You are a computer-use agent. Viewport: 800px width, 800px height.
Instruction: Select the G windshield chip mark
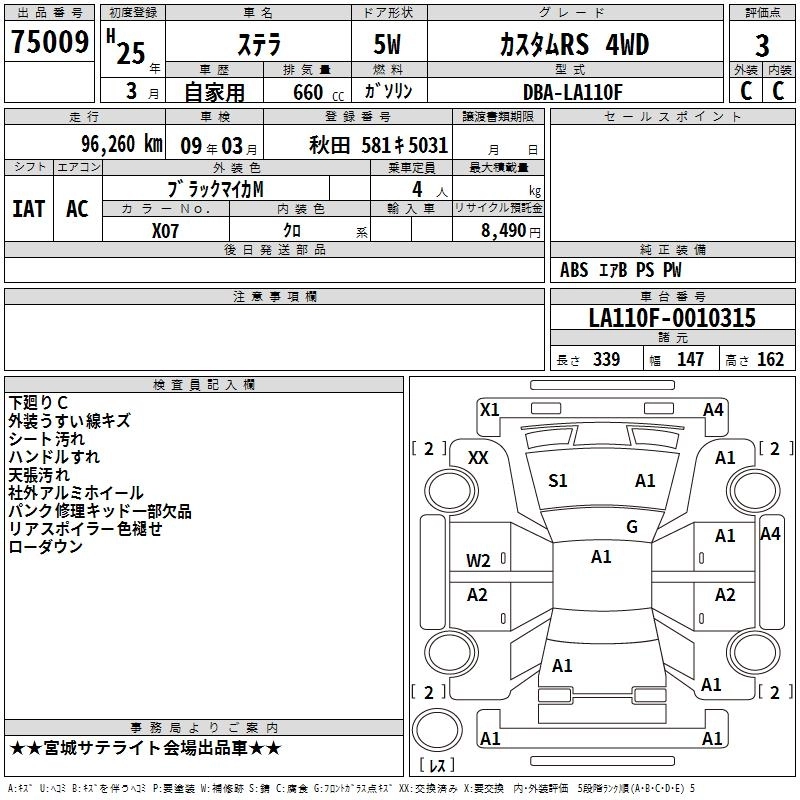(631, 527)
